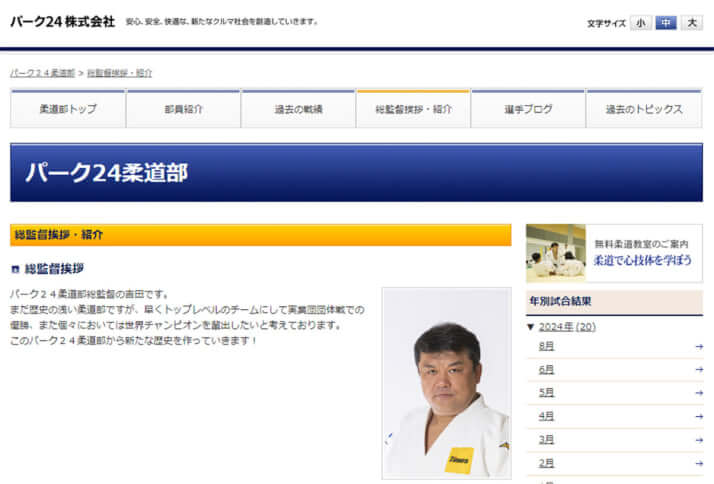Click the arrow icon in 3月 row
Viewport: 714px width, 484px height.
click(699, 440)
